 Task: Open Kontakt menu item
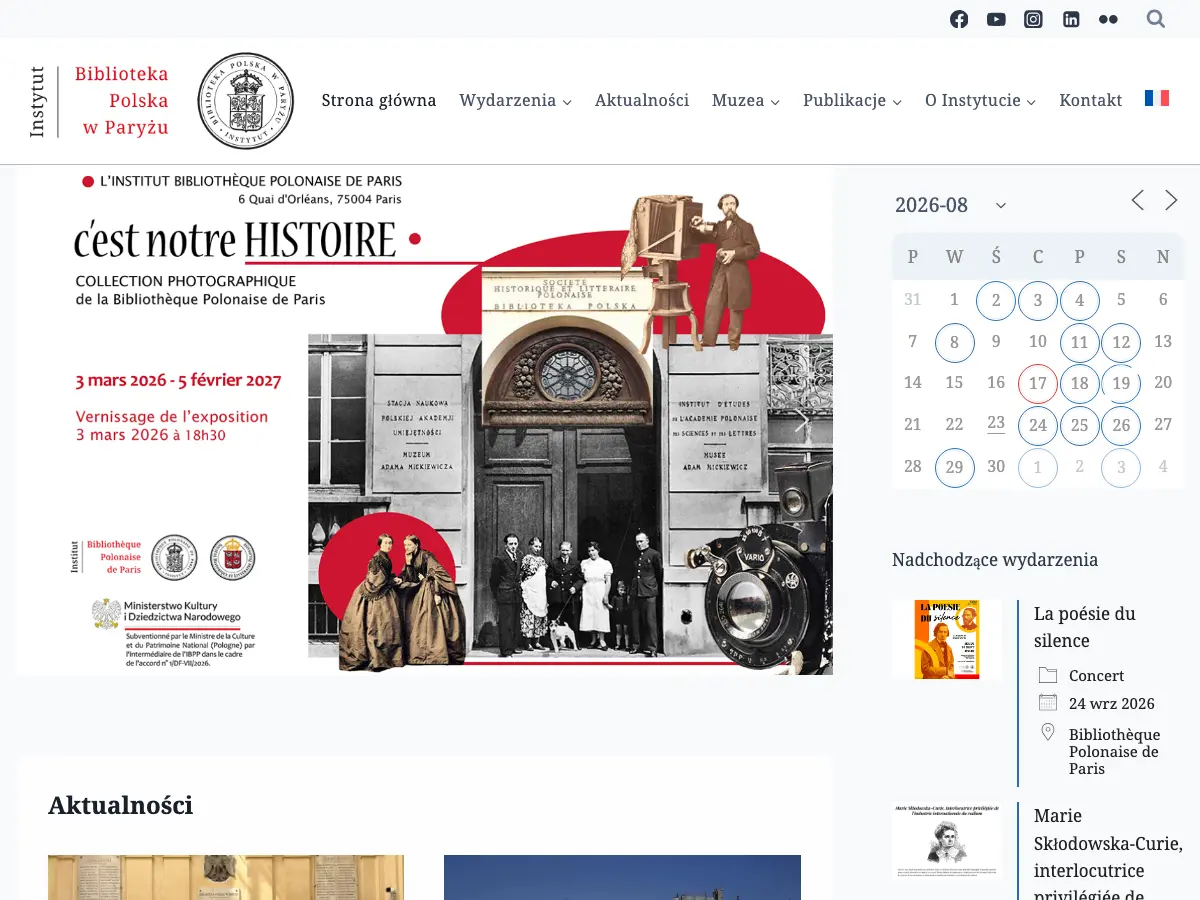(1091, 100)
